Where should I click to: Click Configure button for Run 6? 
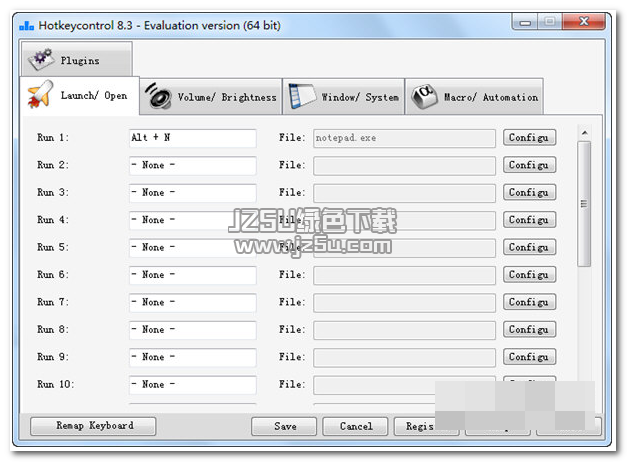point(529,274)
